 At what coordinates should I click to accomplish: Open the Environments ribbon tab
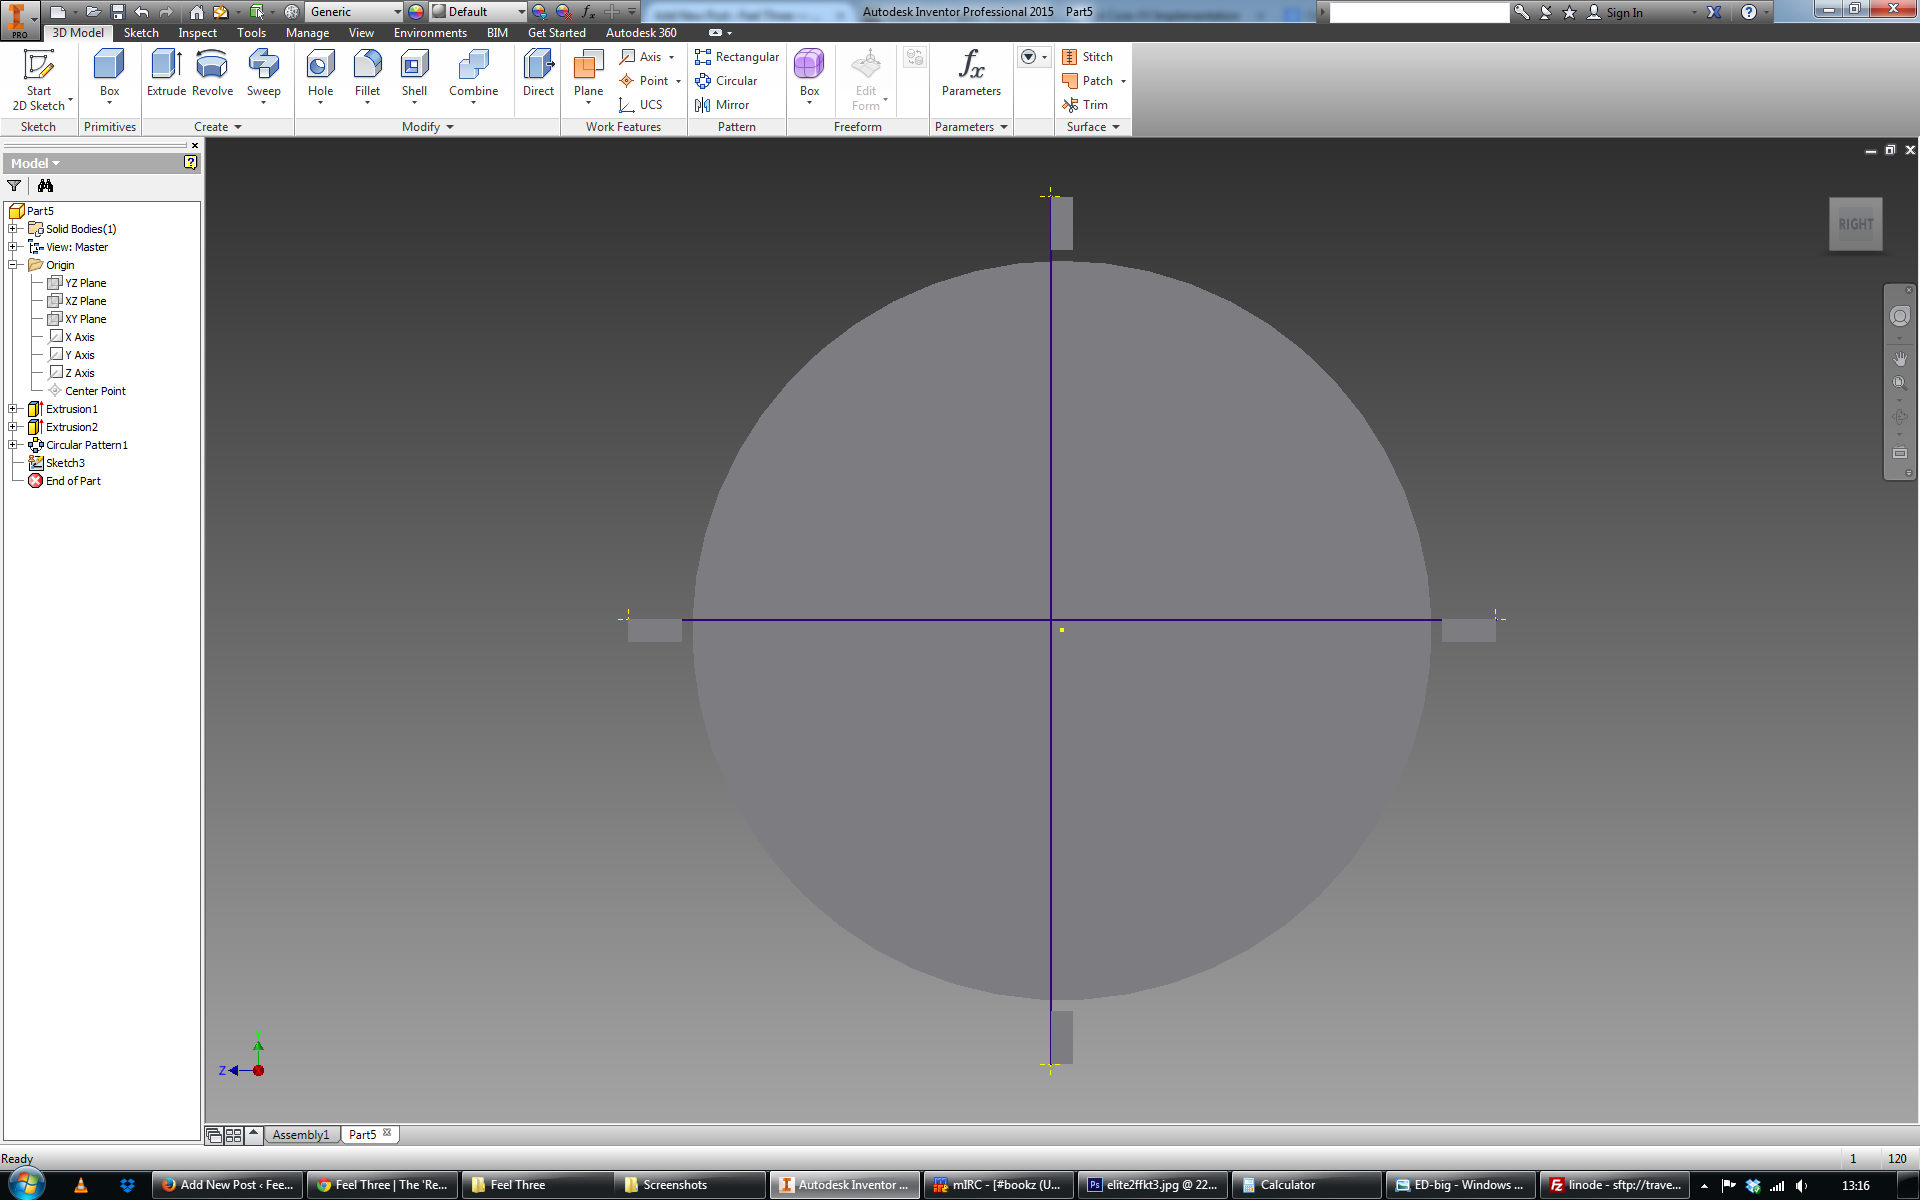[x=430, y=33]
